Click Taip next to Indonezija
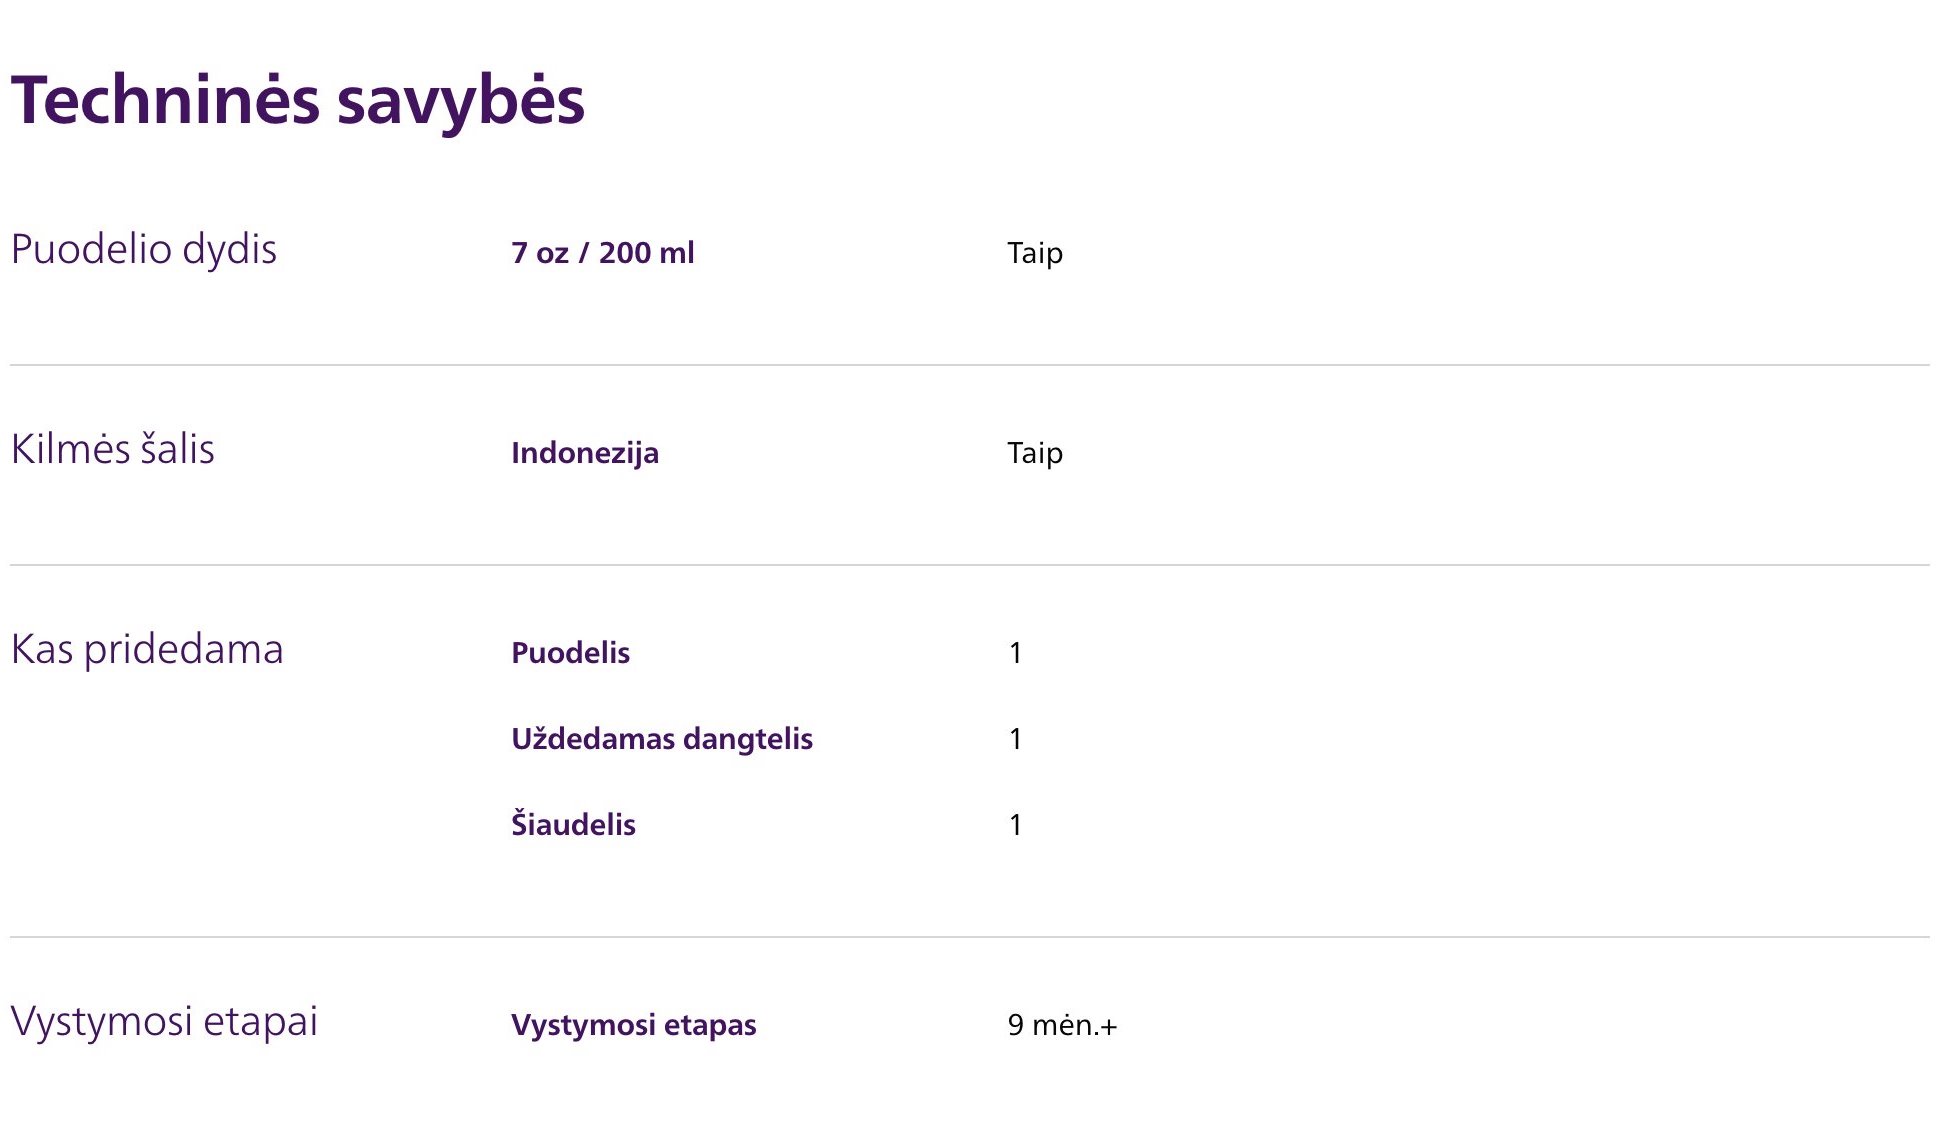 pos(1035,453)
